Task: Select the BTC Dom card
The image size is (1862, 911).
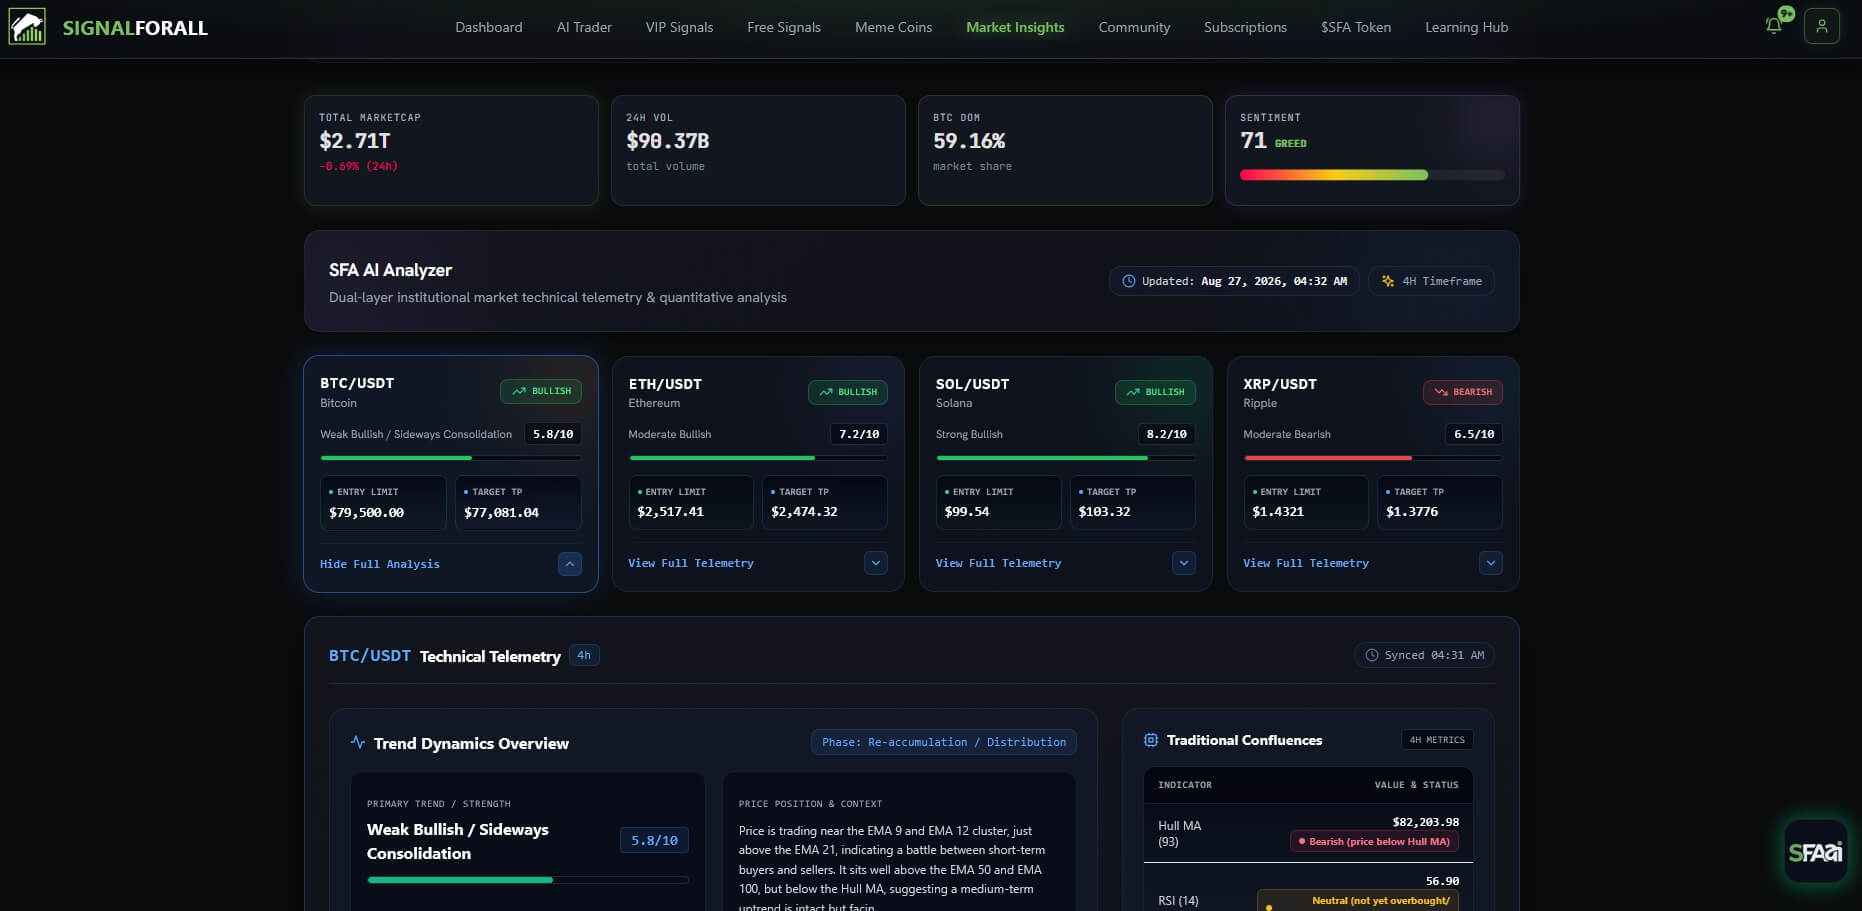Action: coord(1065,150)
